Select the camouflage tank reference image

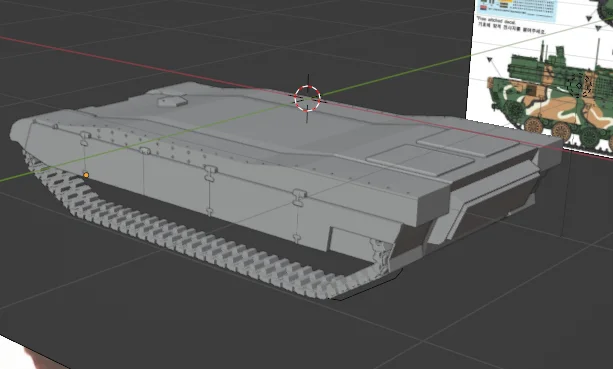click(540, 77)
